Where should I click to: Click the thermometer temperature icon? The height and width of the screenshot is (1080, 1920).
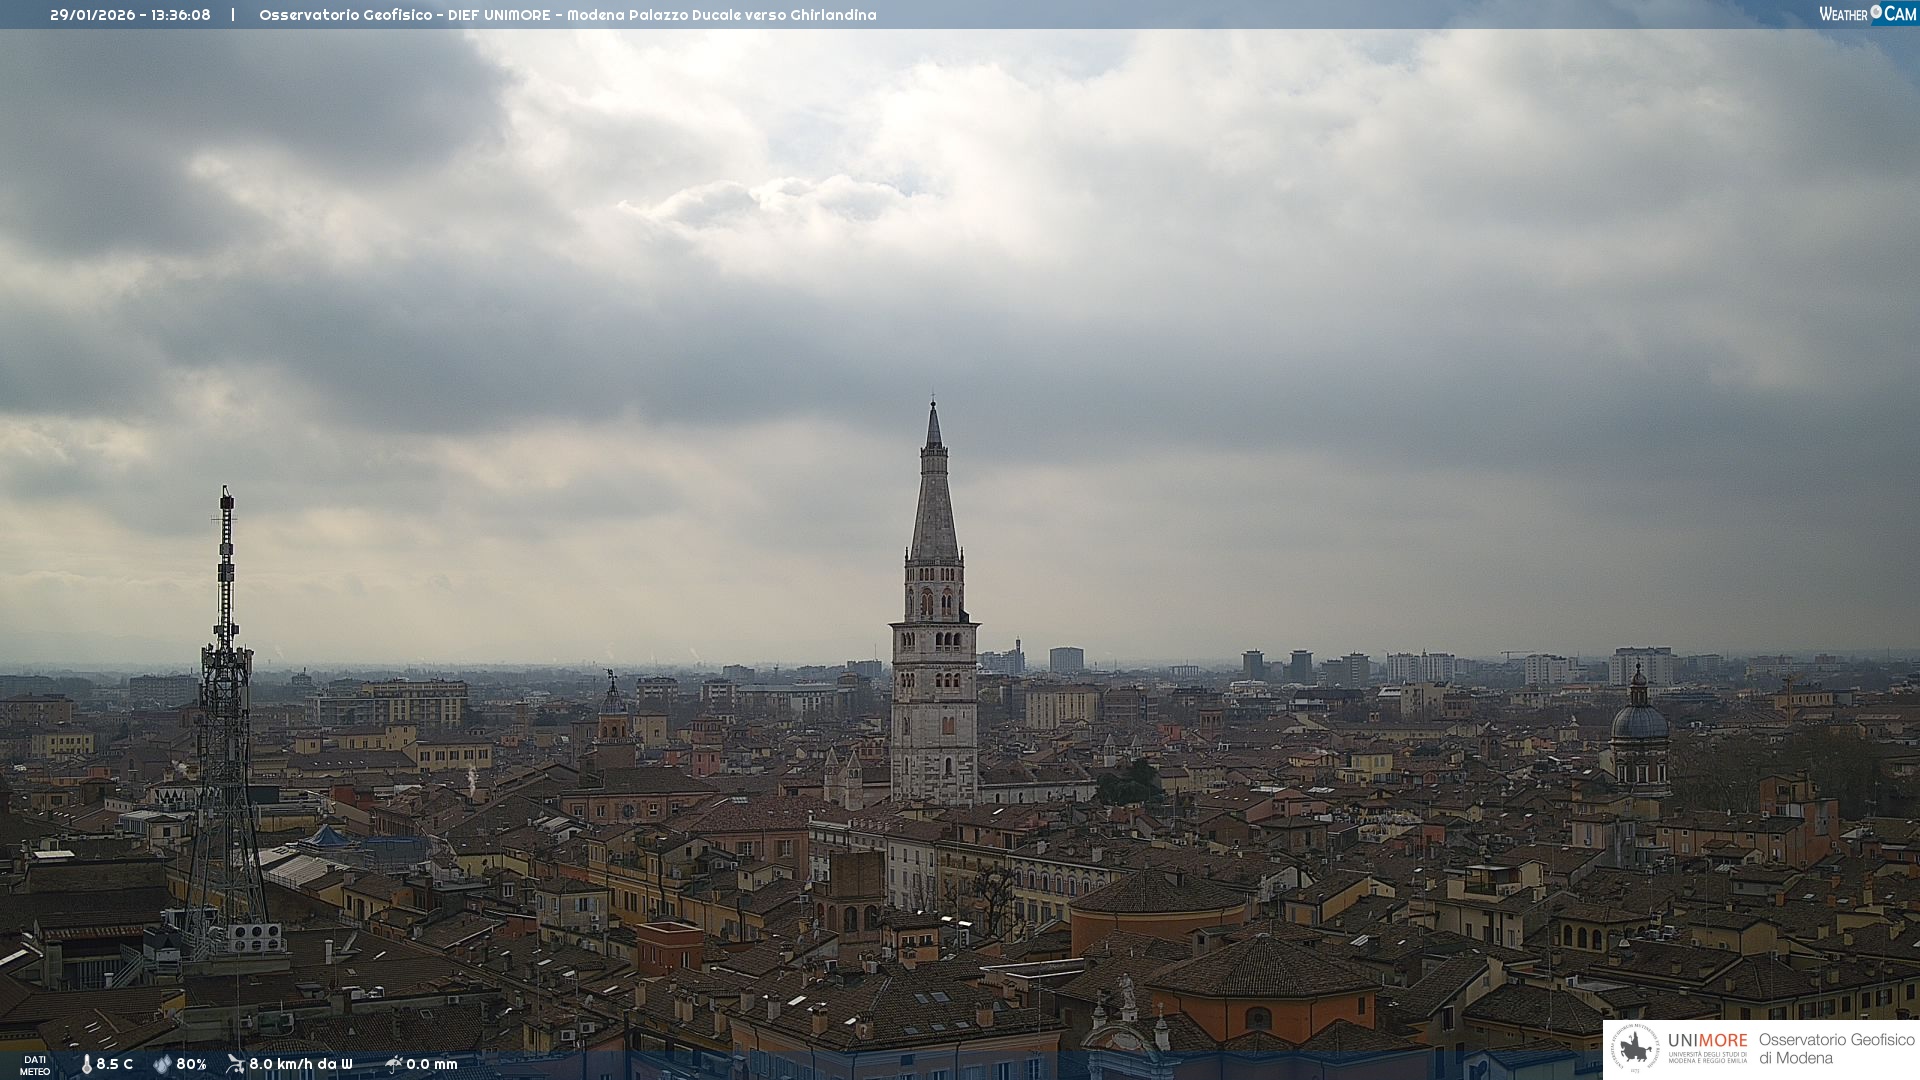pos(86,1064)
